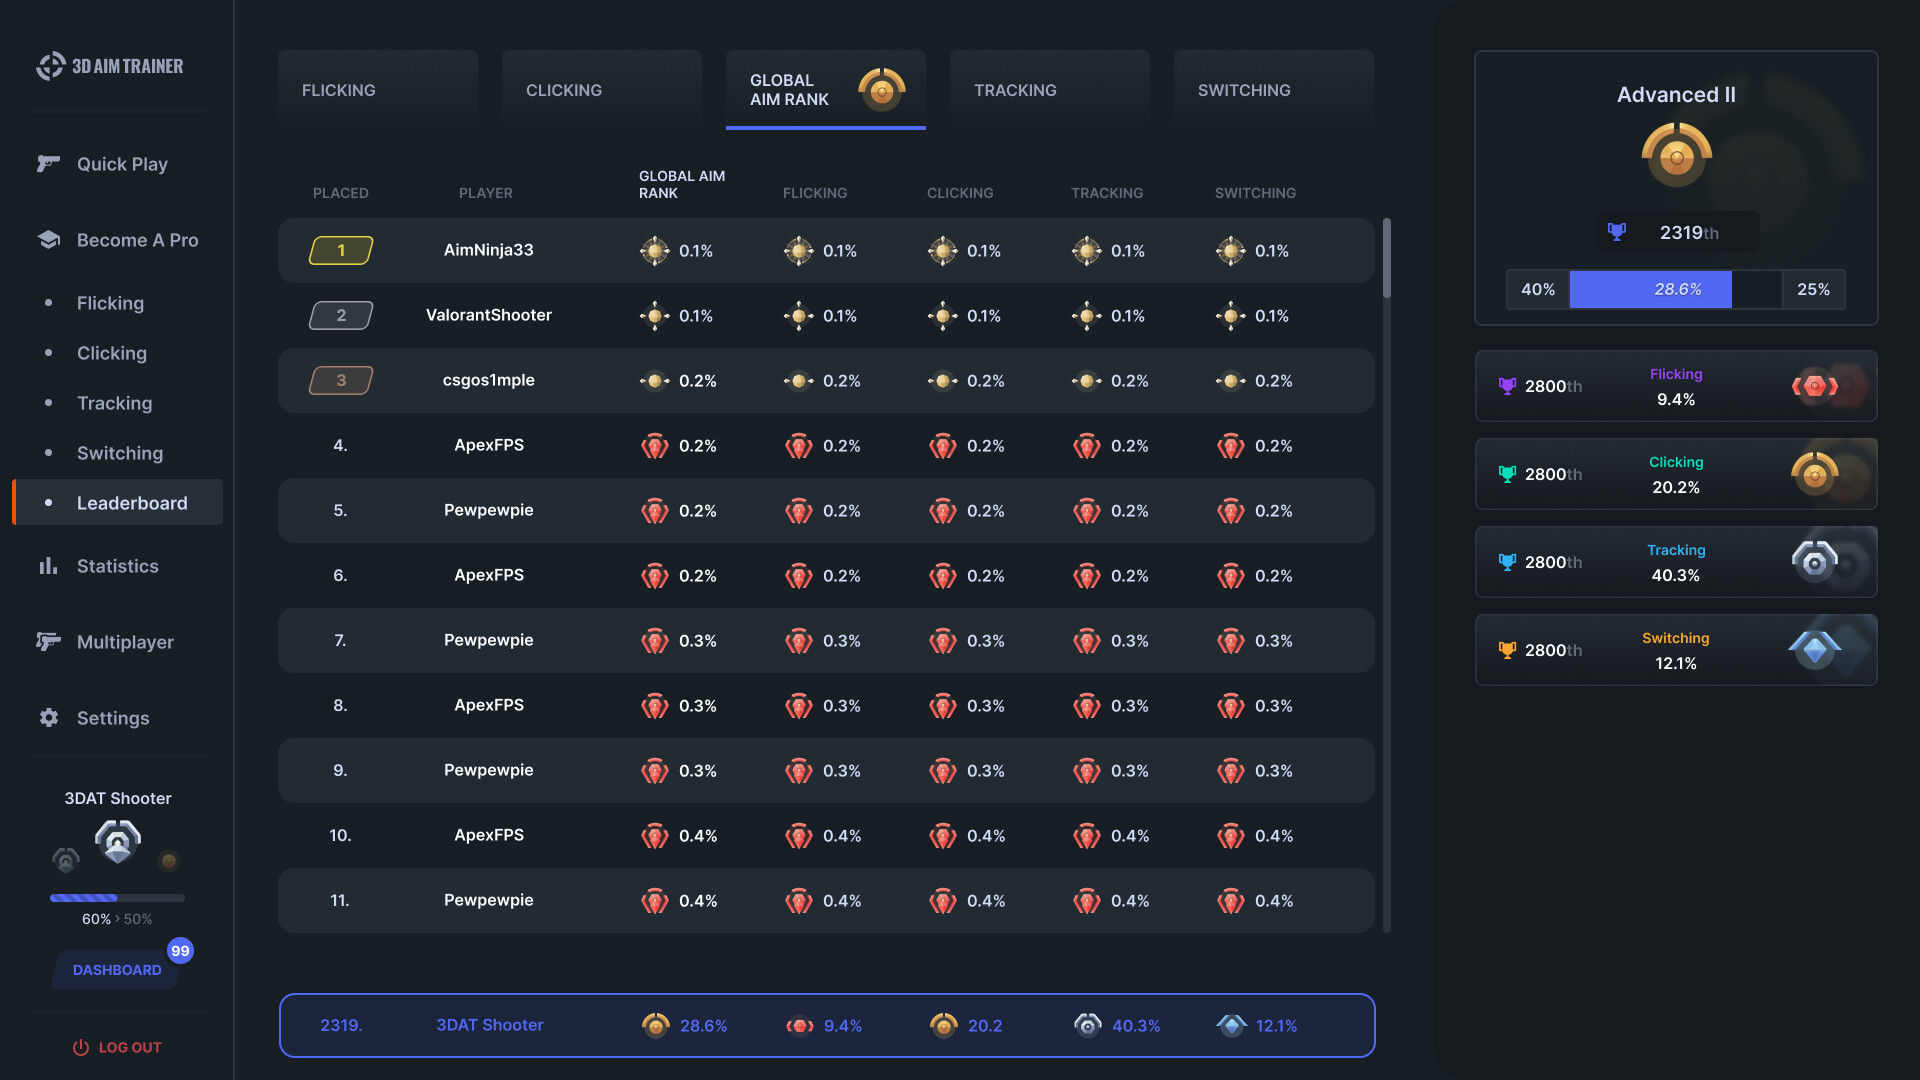The image size is (1920, 1080).
Task: Click the AimNinja33 player row
Action: pos(827,249)
